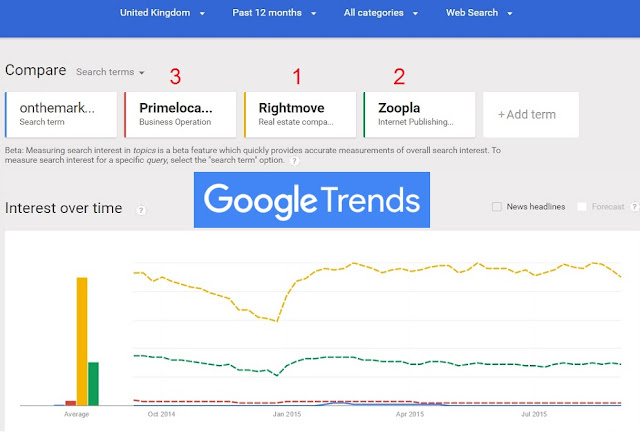Viewport: 640px width, 439px height.
Task: Click the Jan 2015 axis marker
Action: [287, 414]
